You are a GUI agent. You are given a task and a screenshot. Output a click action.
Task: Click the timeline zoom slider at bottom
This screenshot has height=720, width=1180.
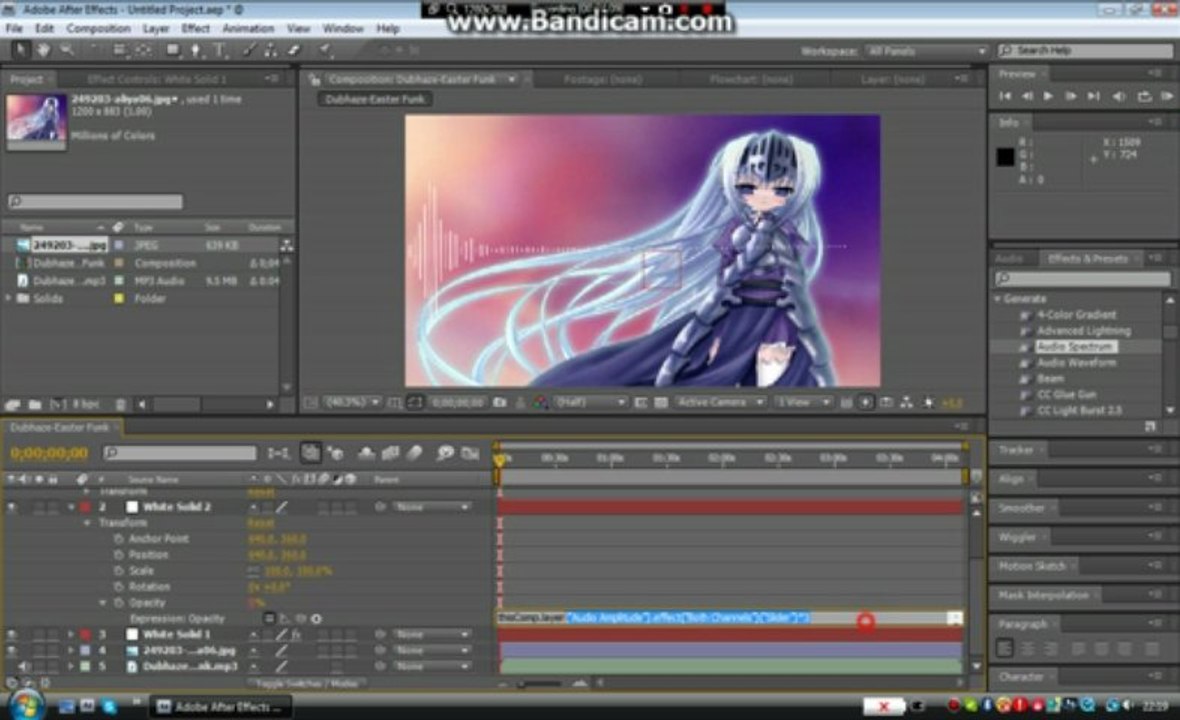pyautogui.click(x=540, y=683)
